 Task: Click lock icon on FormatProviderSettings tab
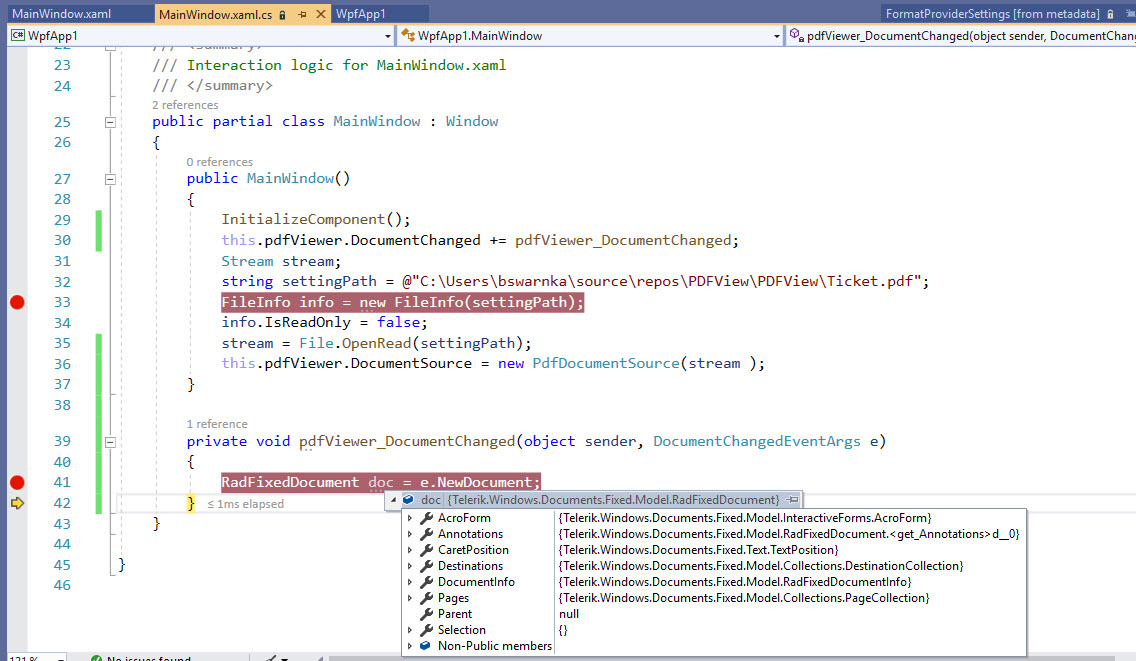tap(1110, 14)
